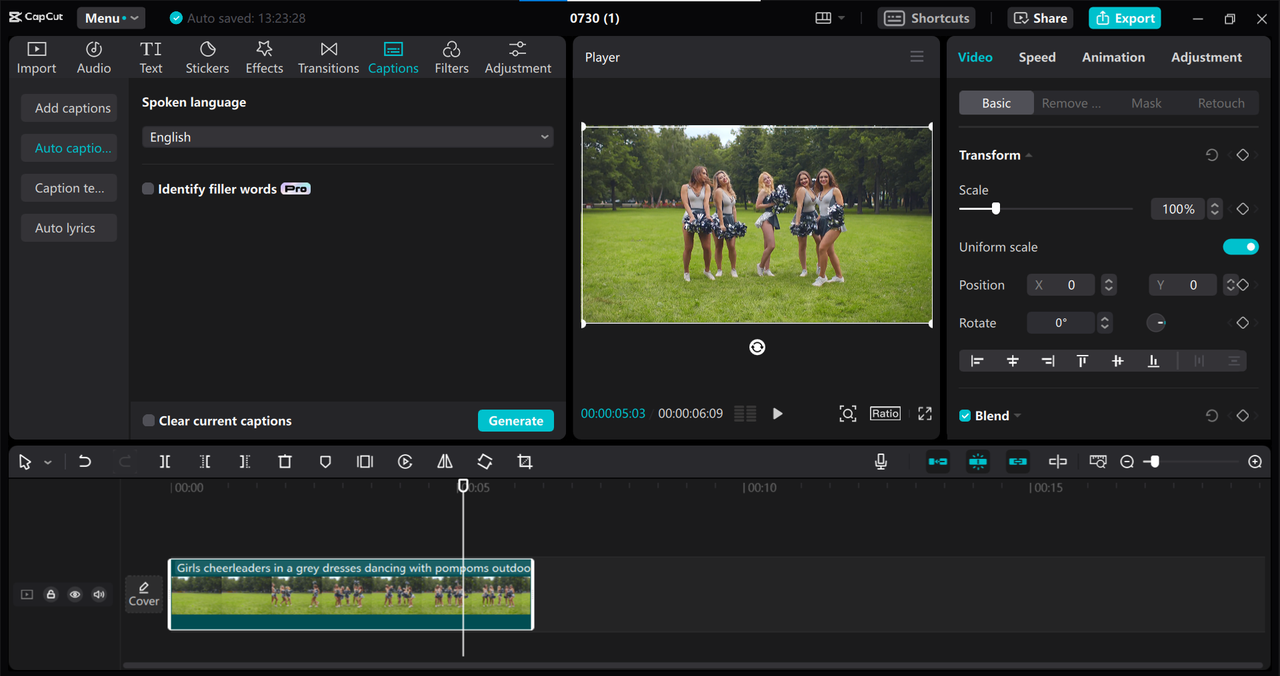
Task: Open the preview quality bars icon
Action: click(x=745, y=414)
